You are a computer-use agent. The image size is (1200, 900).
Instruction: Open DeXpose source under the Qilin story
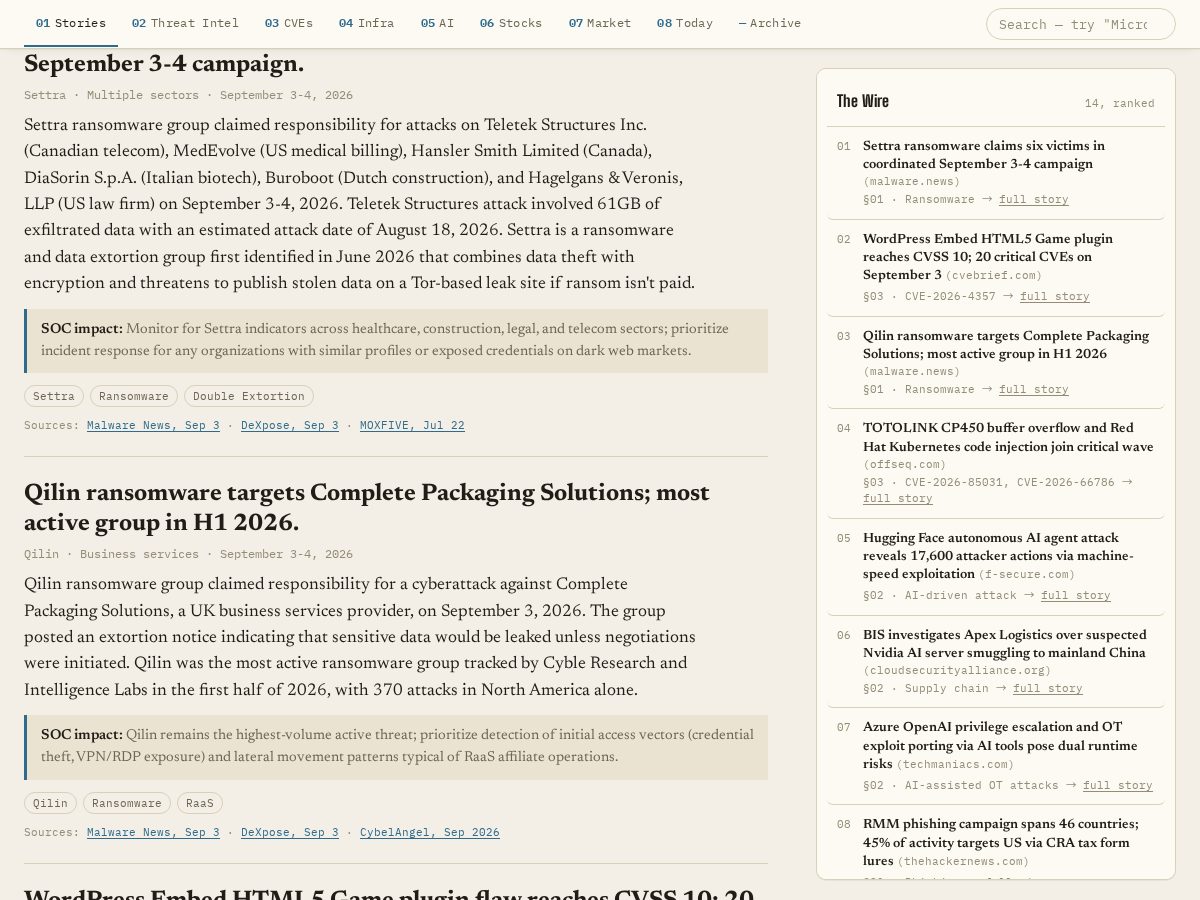click(x=290, y=832)
